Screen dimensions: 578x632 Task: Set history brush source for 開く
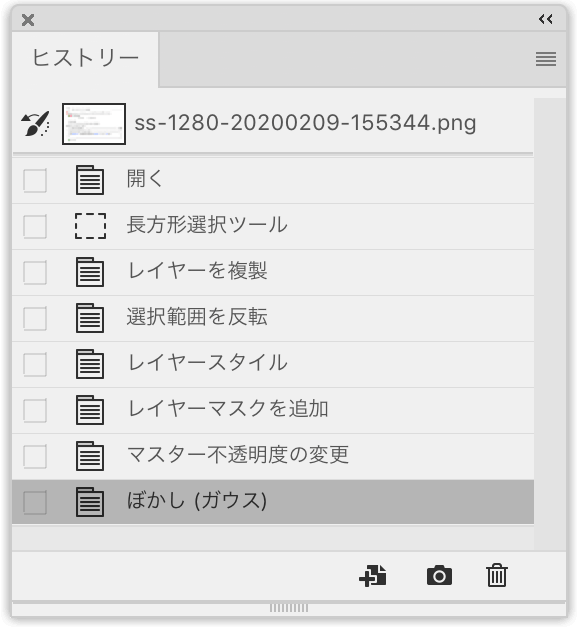(x=35, y=180)
